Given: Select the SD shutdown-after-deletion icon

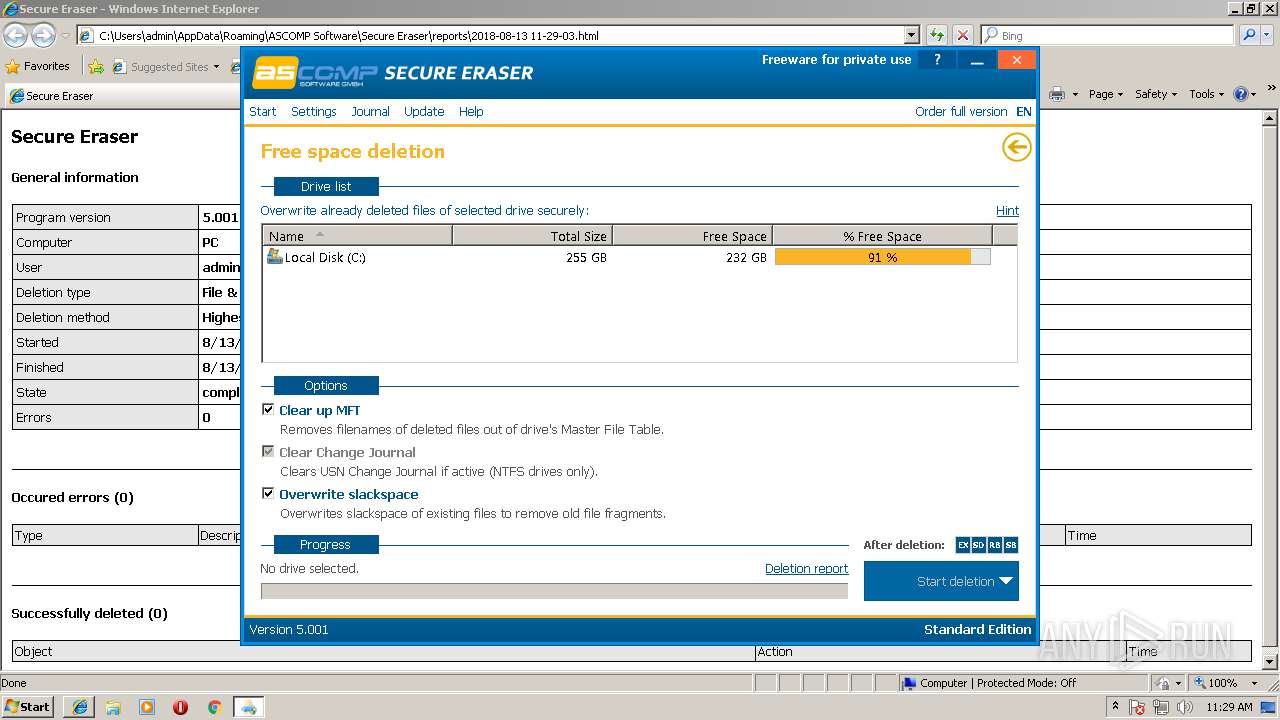Looking at the screenshot, I should (979, 545).
